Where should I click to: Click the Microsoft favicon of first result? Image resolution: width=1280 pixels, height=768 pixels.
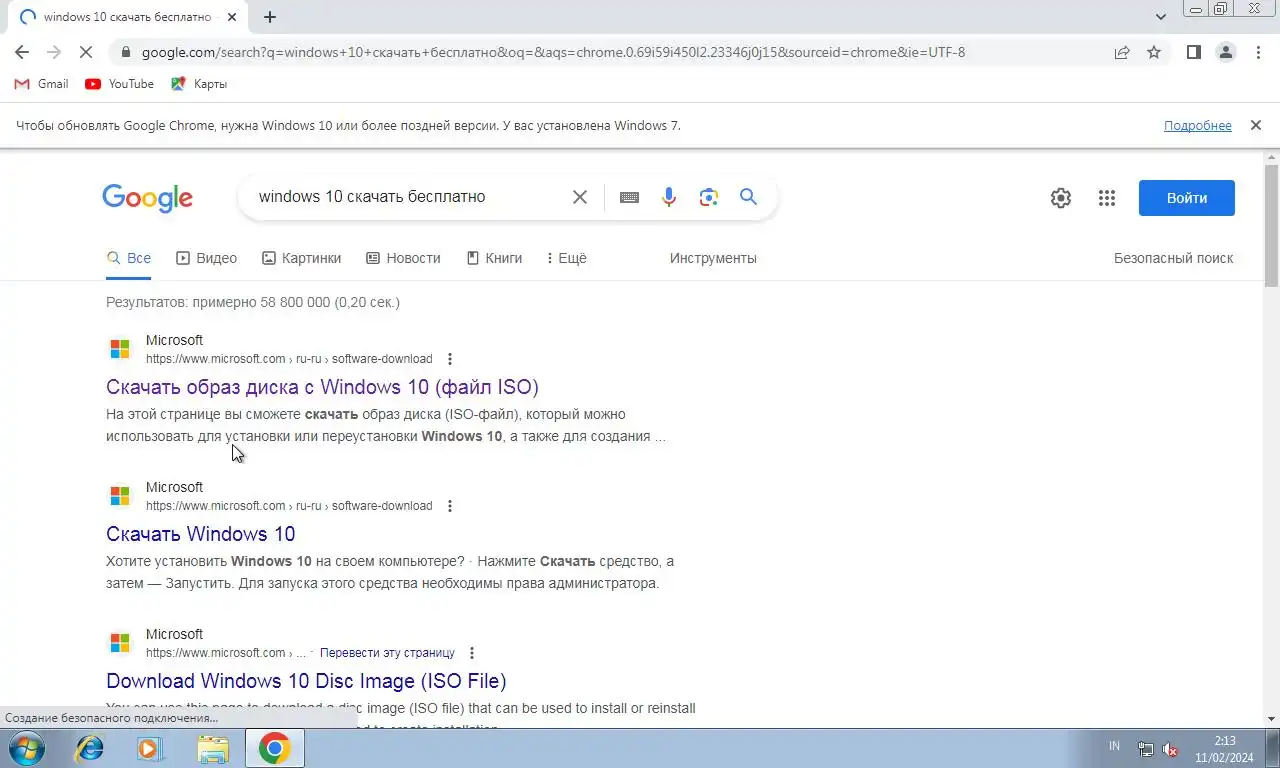pos(120,349)
